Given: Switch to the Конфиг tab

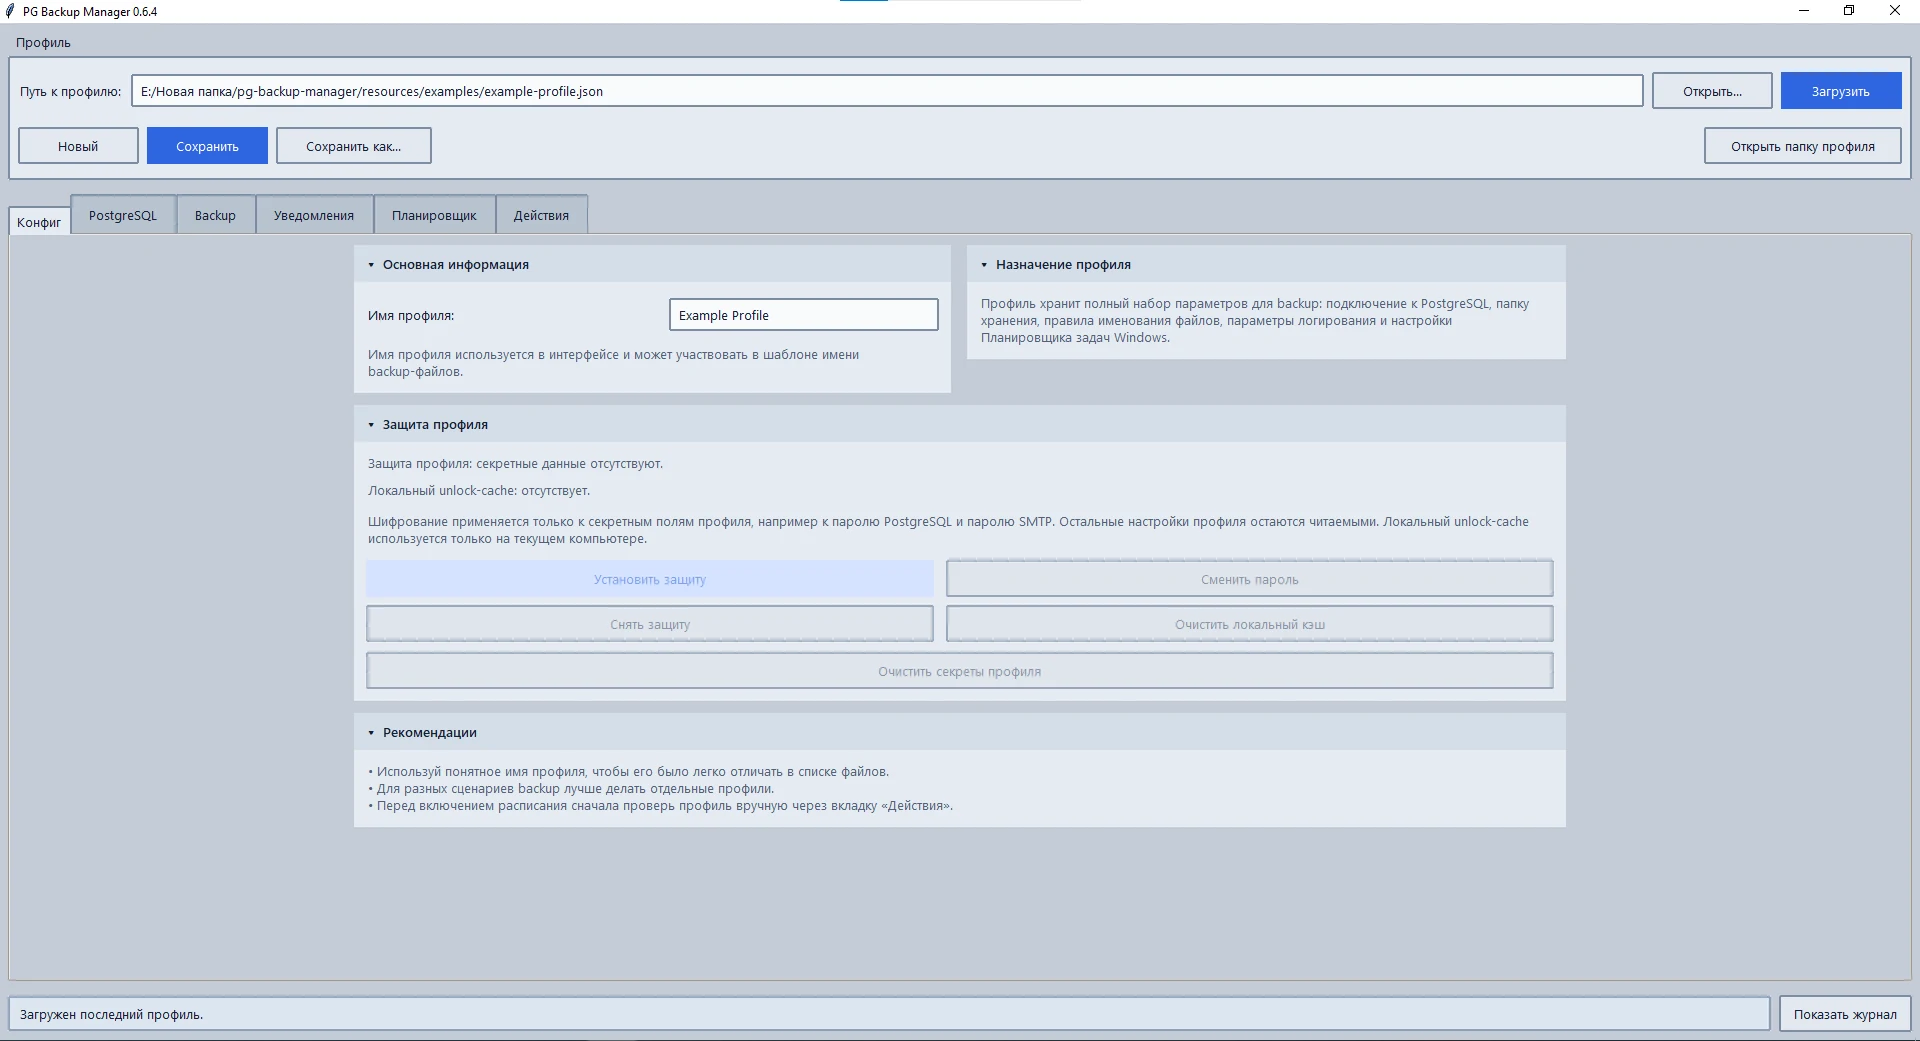Looking at the screenshot, I should coord(39,222).
